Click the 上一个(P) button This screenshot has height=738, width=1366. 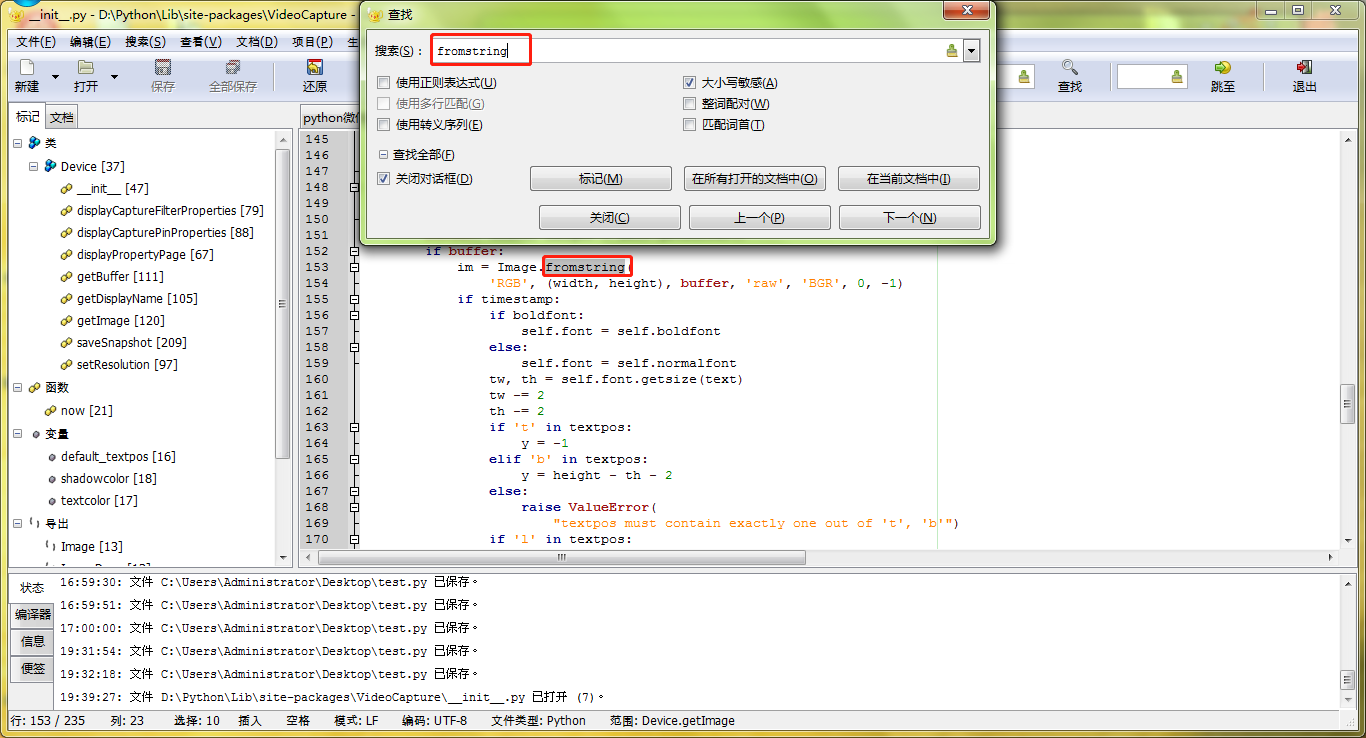pyautogui.click(x=760, y=218)
